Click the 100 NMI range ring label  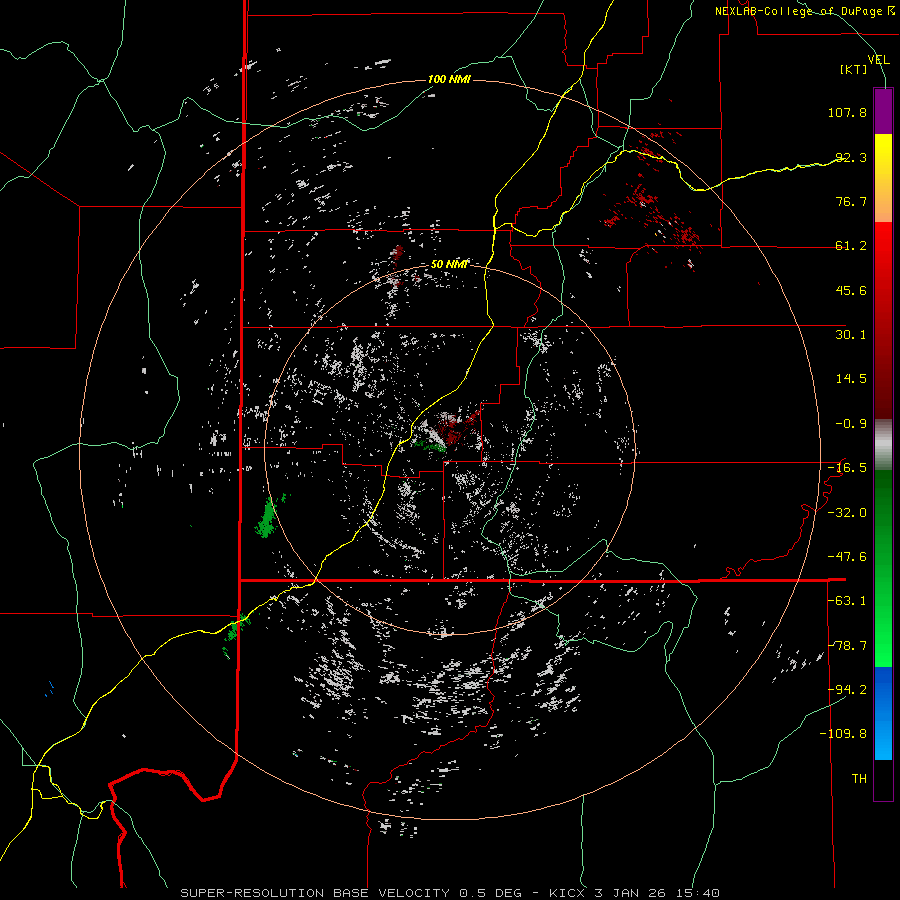[449, 79]
